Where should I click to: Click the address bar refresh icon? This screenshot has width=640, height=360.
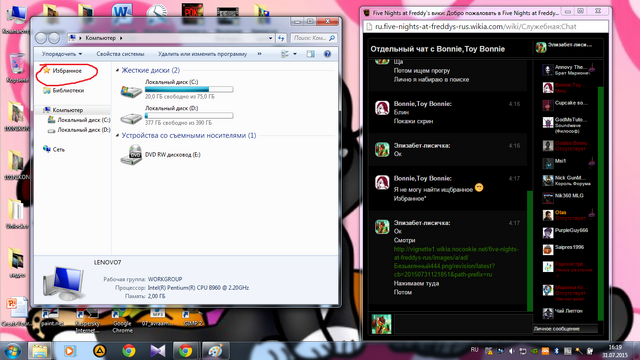(x=281, y=38)
